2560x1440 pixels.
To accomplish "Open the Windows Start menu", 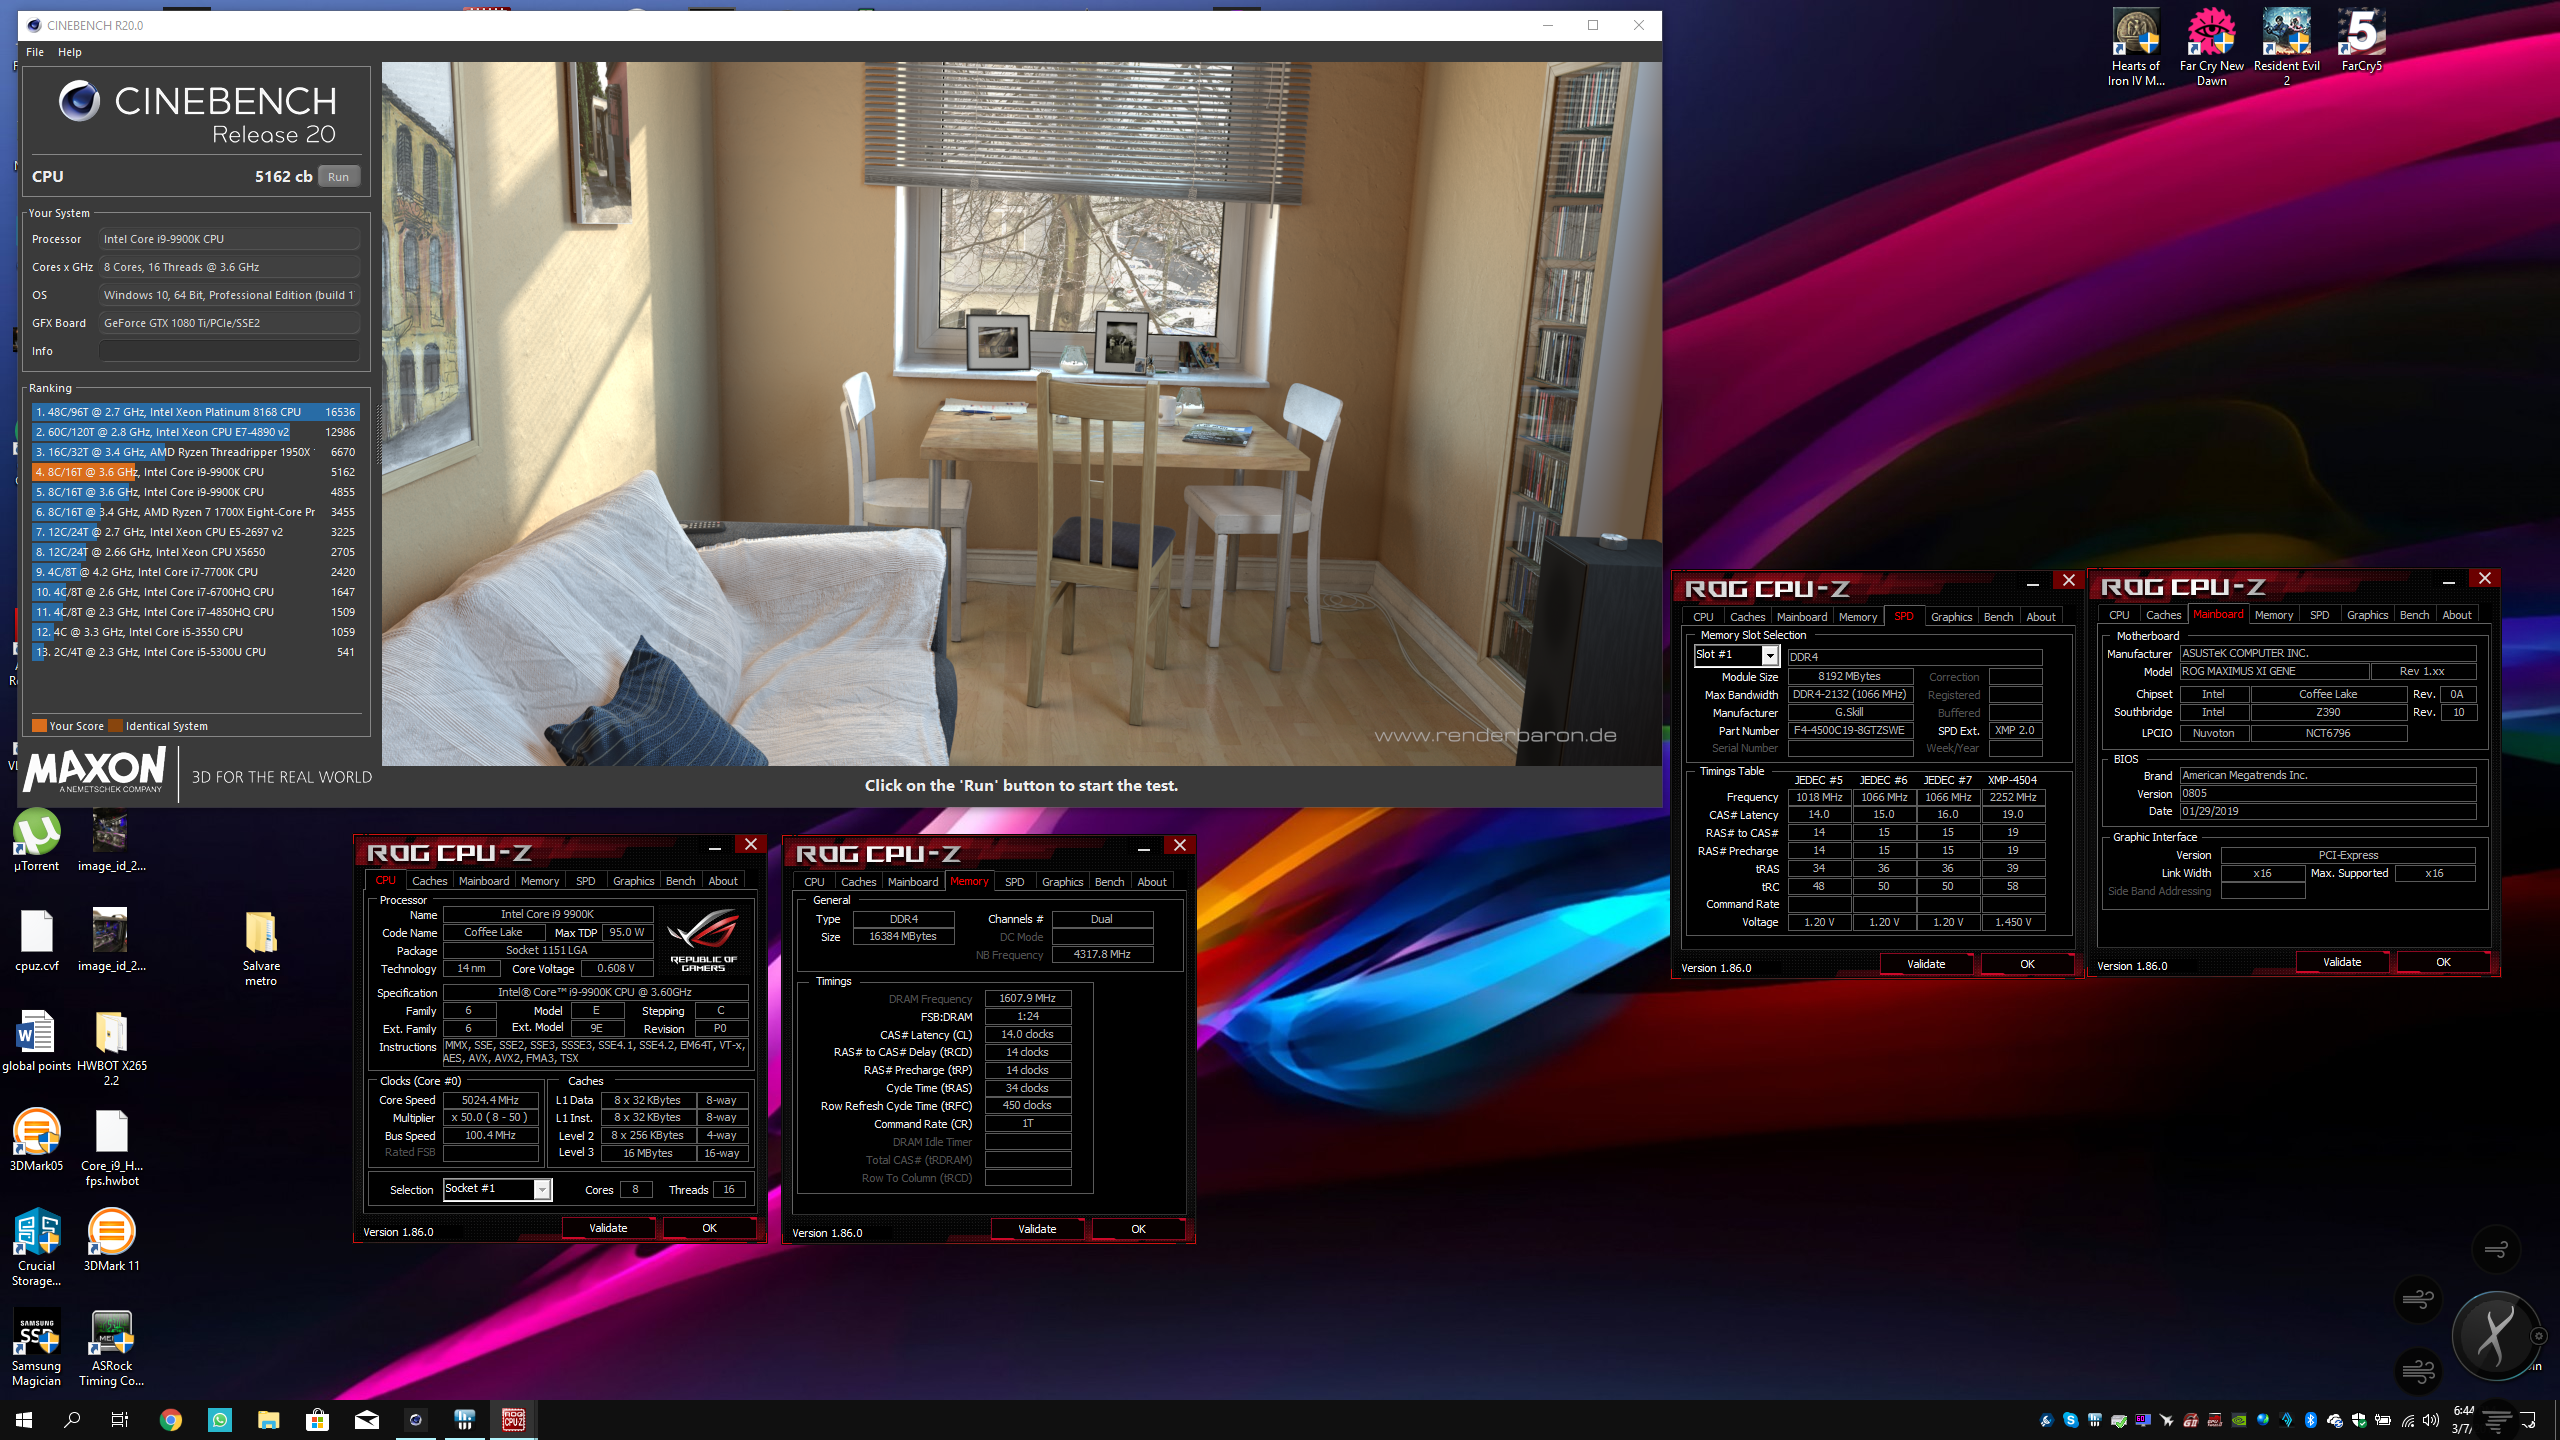I will pos(24,1420).
